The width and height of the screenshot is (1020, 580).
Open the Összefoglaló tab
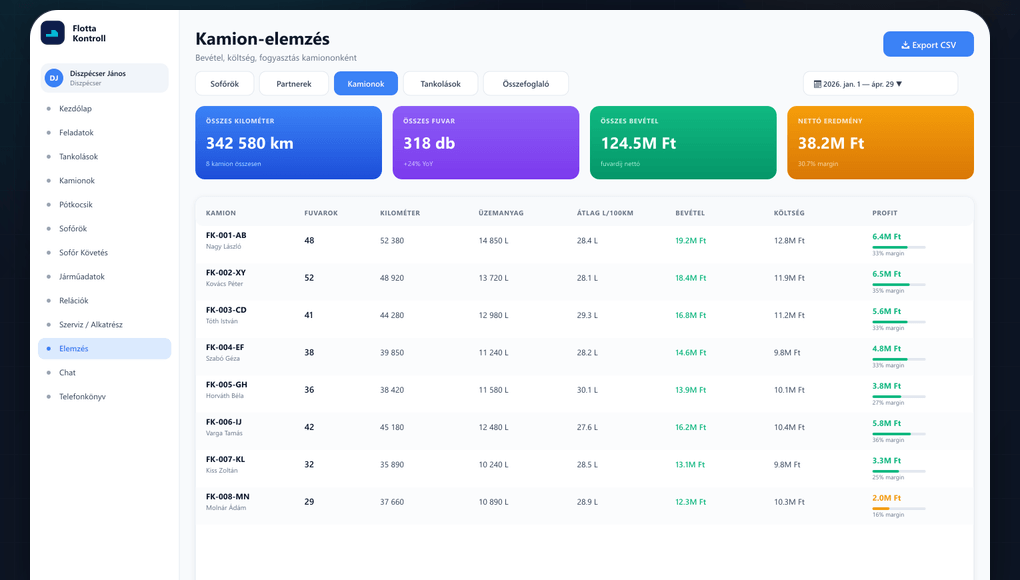tap(526, 84)
